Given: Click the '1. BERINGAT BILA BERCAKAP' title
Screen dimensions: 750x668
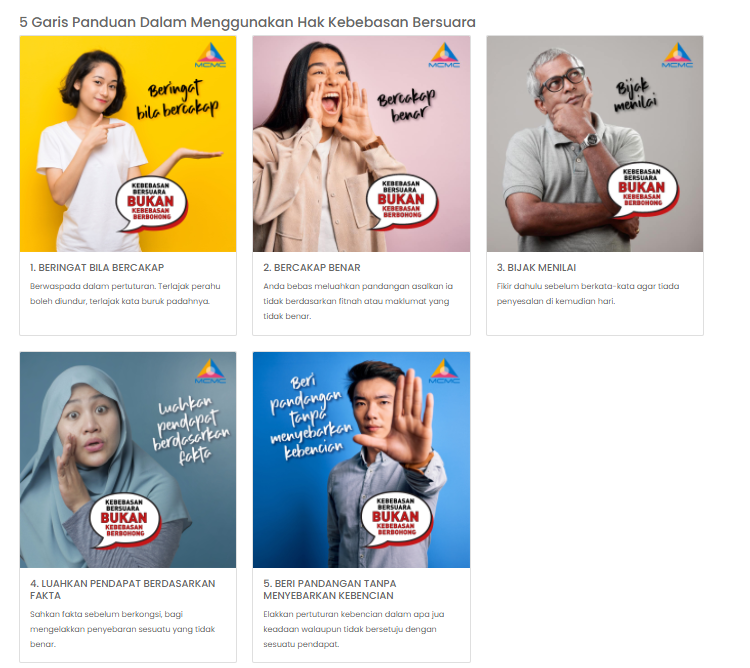Looking at the screenshot, I should click(x=97, y=268).
